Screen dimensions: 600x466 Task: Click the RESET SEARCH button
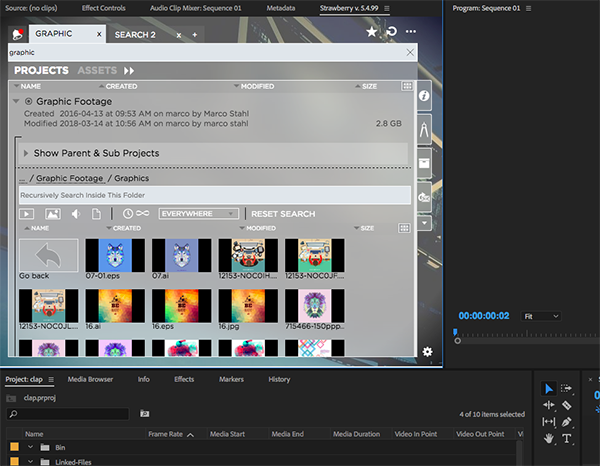click(282, 214)
